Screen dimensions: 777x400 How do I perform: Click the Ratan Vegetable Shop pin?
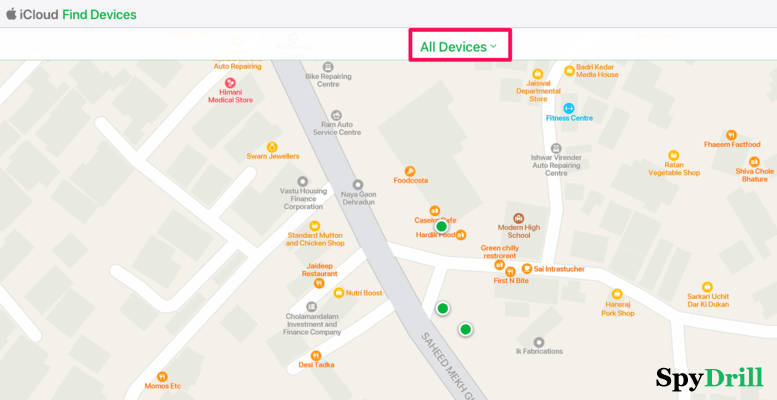click(x=673, y=155)
